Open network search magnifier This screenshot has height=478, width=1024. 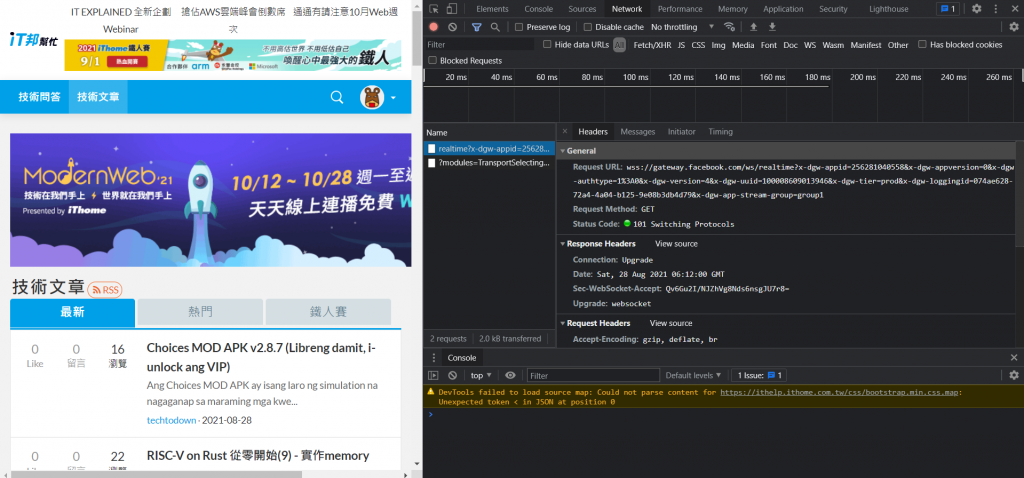tap(495, 27)
